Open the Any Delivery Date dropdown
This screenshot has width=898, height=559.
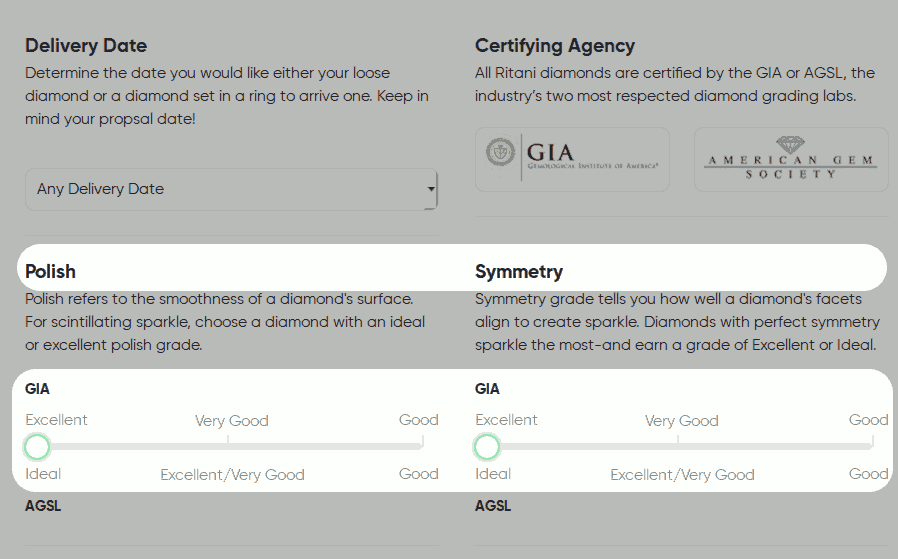click(x=231, y=189)
